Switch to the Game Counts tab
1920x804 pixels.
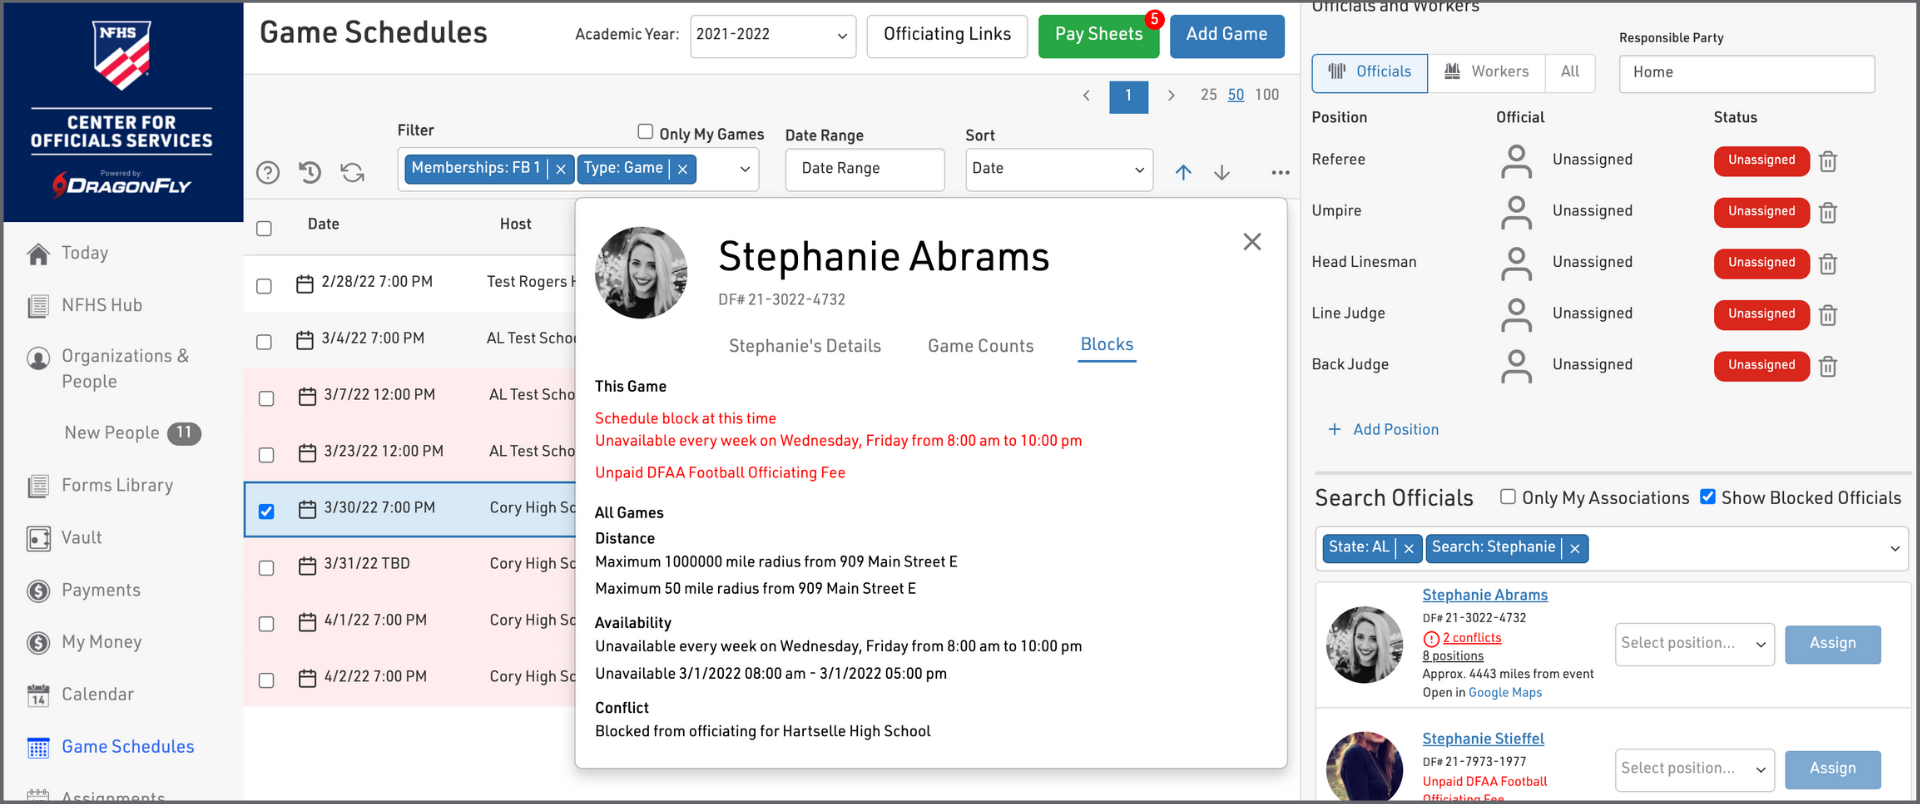click(x=980, y=346)
